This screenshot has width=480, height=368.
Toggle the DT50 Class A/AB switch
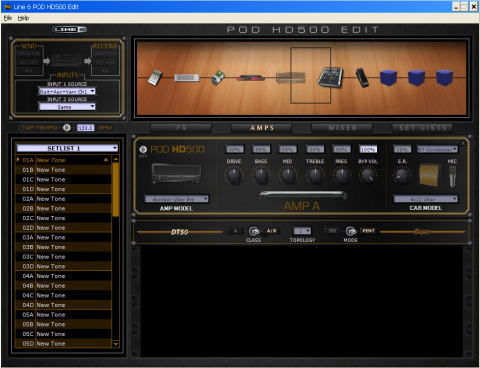pos(254,231)
